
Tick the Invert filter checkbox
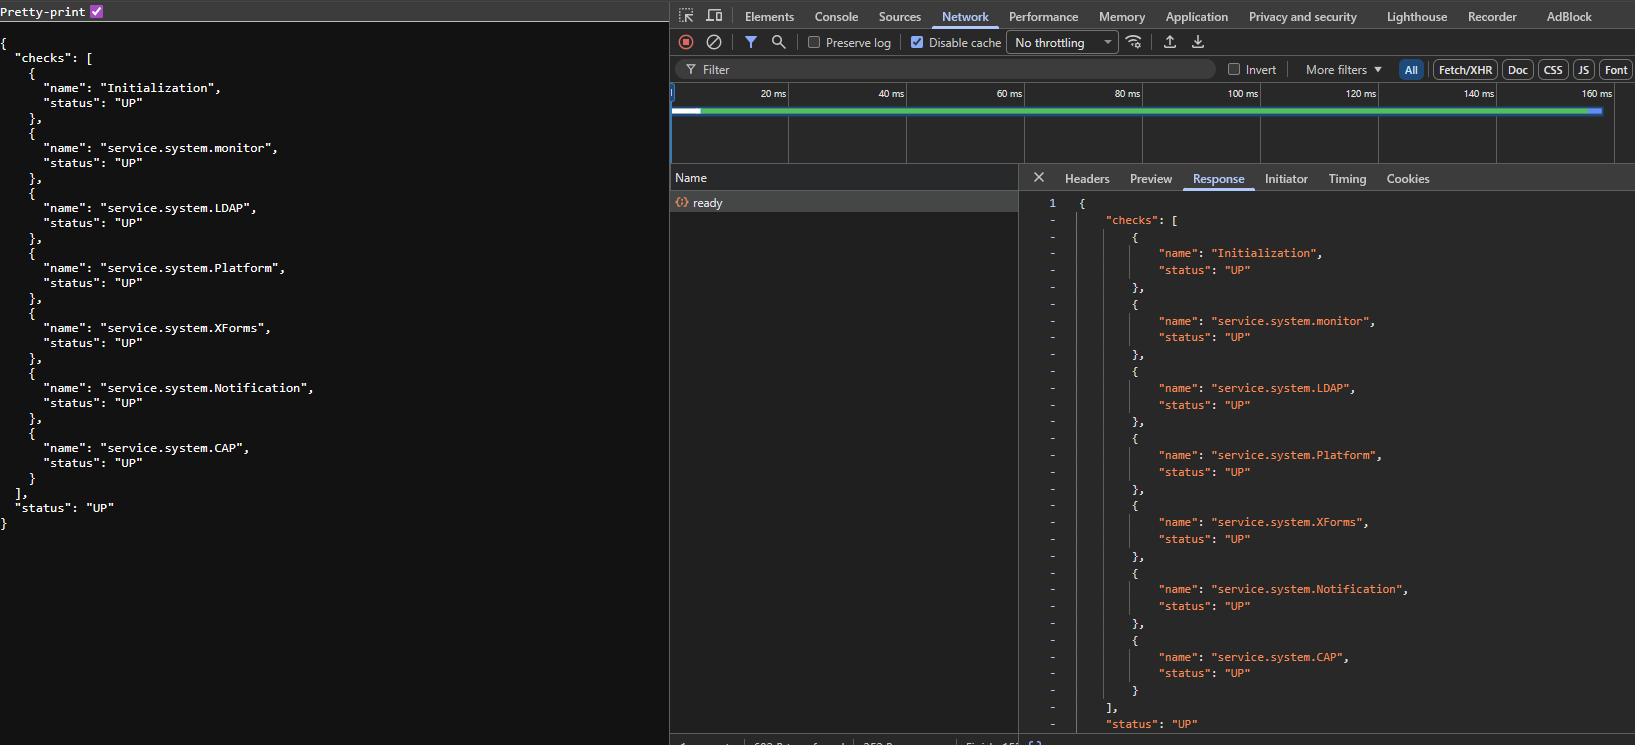[x=1234, y=70]
